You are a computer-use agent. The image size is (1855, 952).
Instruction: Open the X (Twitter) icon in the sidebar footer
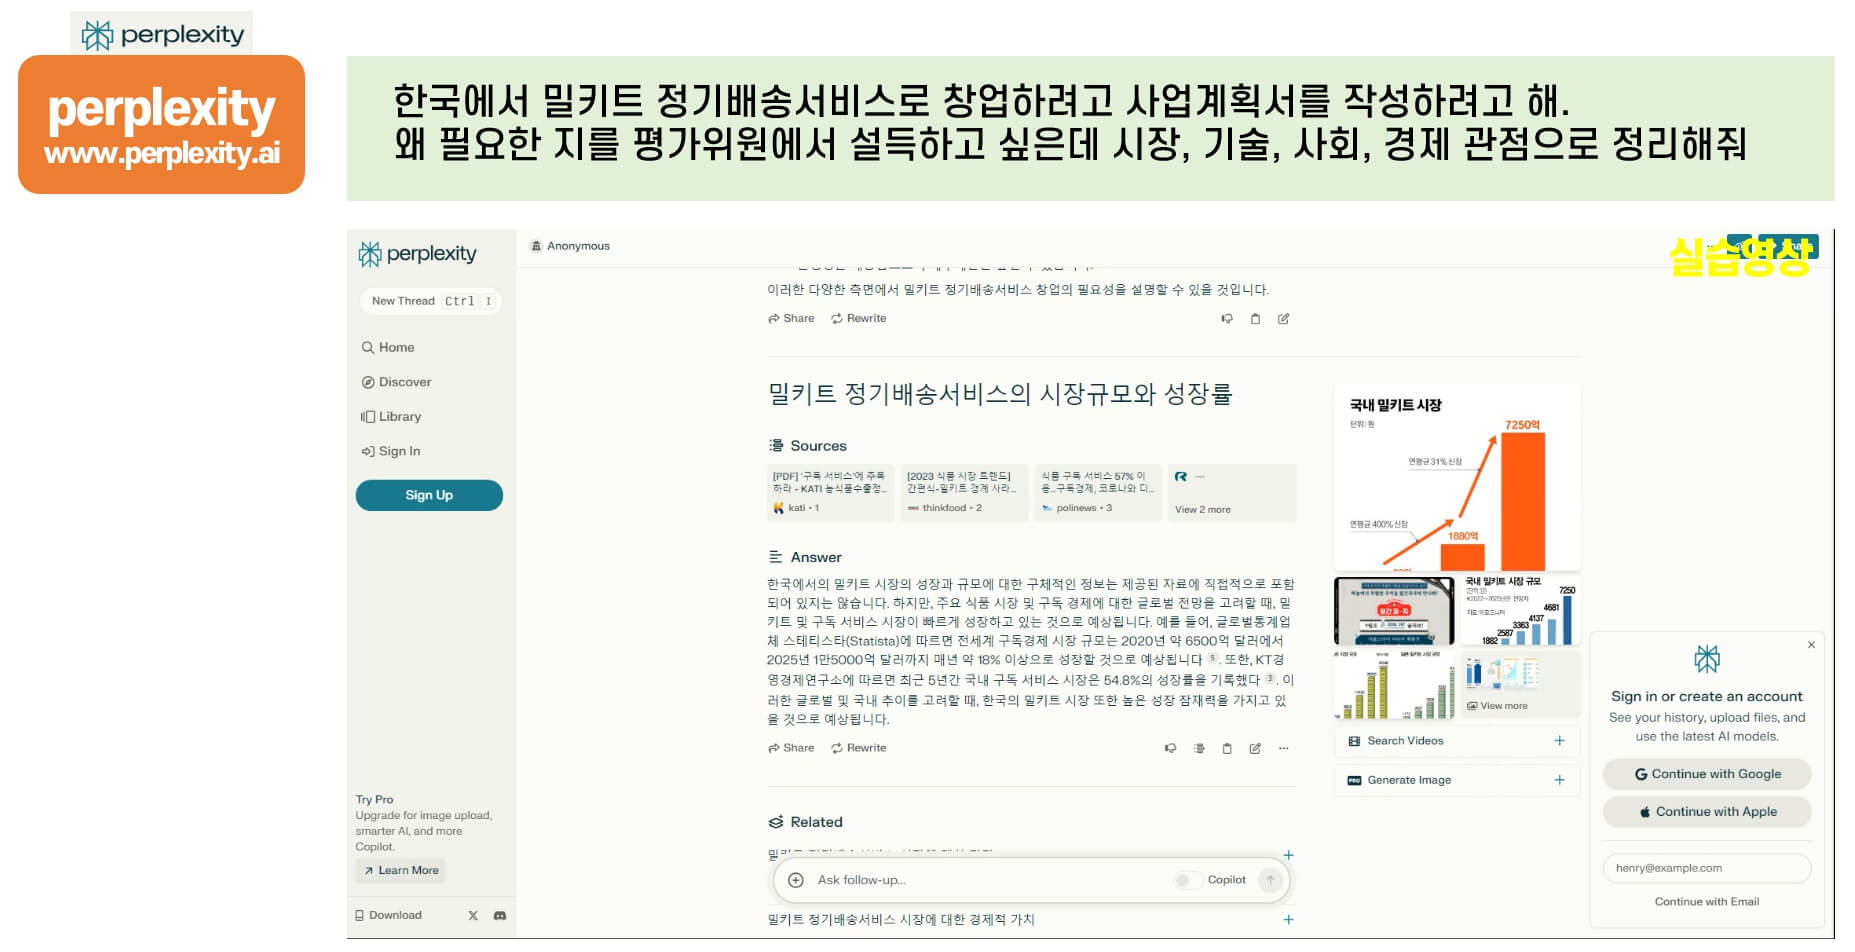[x=473, y=915]
